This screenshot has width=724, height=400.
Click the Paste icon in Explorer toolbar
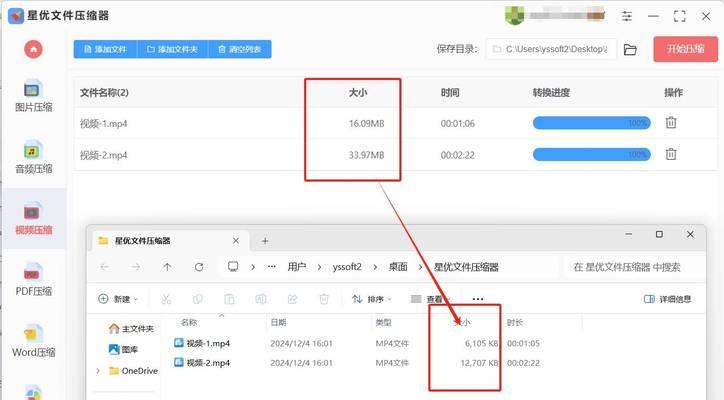229,299
